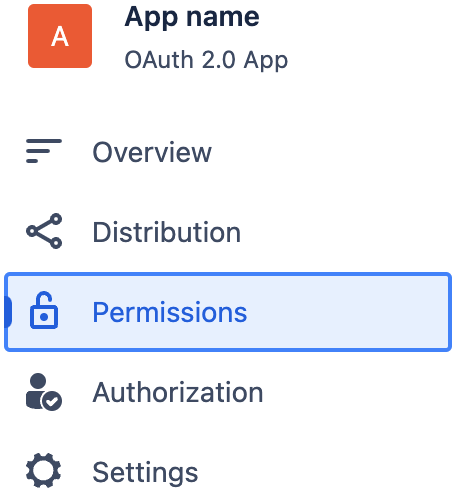Click the OAuth 2.0 App subtitle

[206, 60]
